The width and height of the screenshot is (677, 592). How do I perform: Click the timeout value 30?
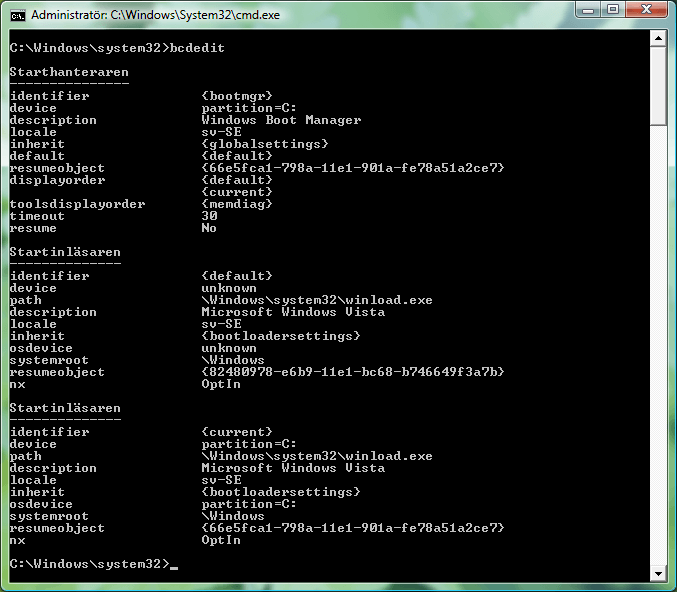[x=209, y=216]
